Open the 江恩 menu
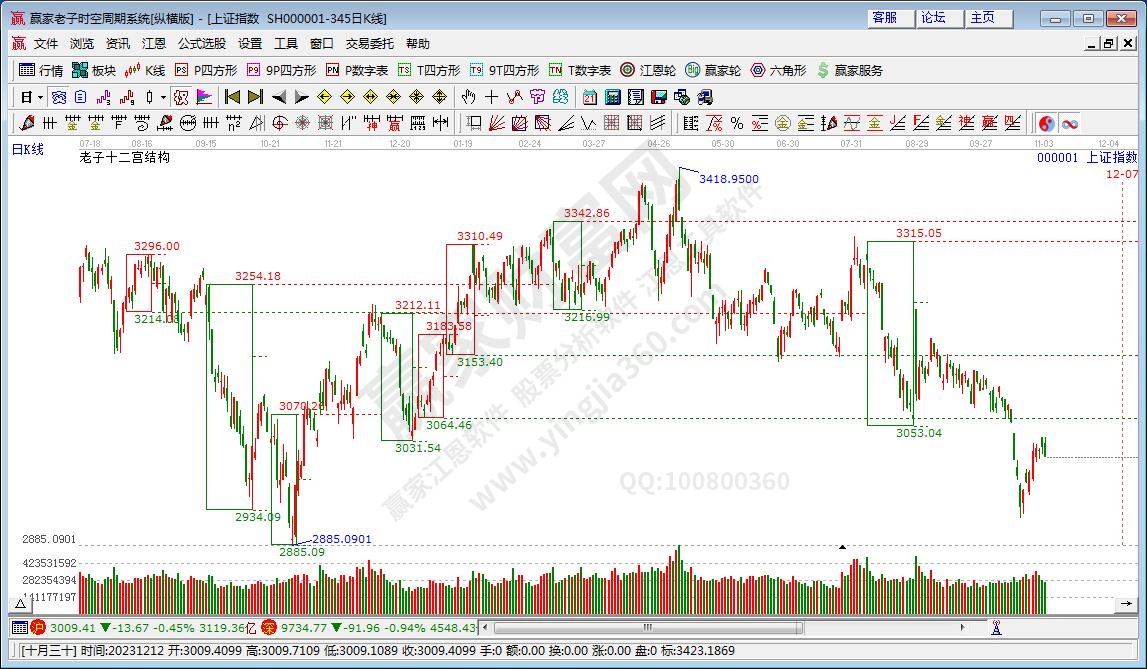 click(154, 44)
